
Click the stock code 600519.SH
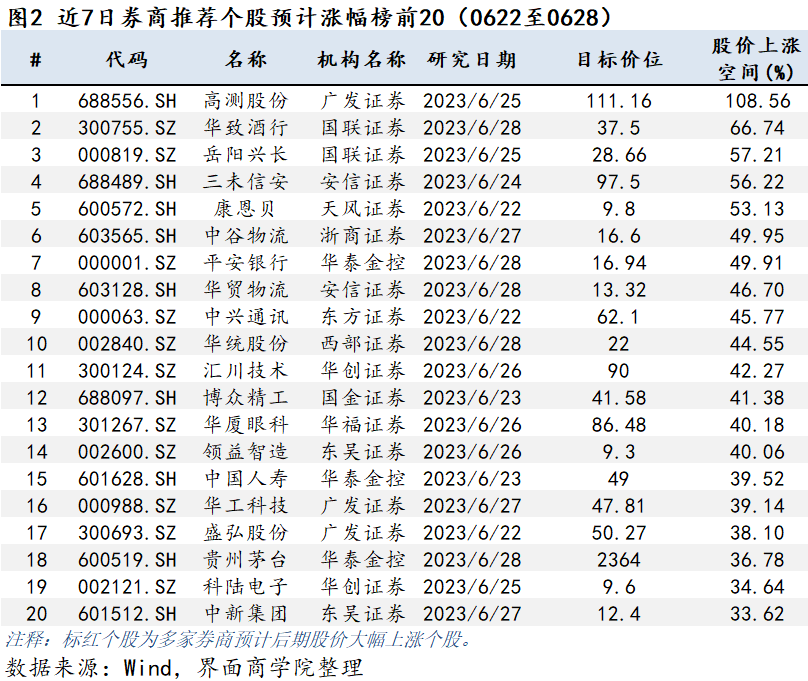127,559
